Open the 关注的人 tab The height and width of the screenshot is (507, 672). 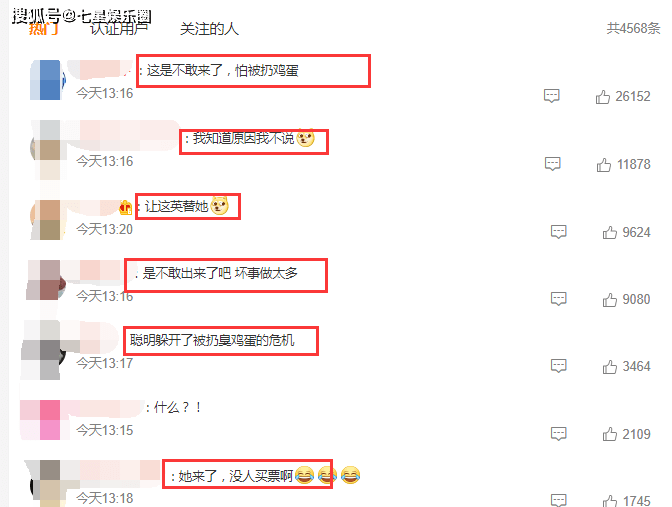(x=209, y=29)
